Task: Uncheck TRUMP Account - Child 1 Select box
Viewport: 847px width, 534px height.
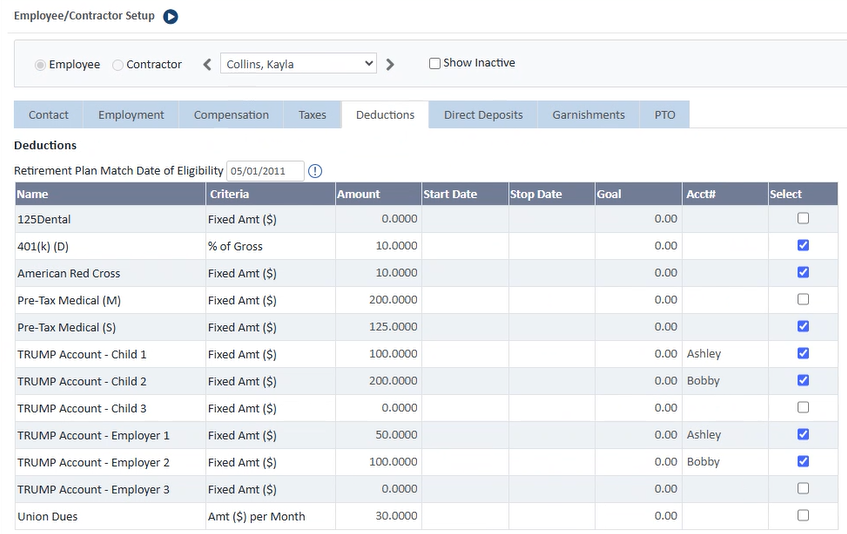Action: tap(803, 353)
